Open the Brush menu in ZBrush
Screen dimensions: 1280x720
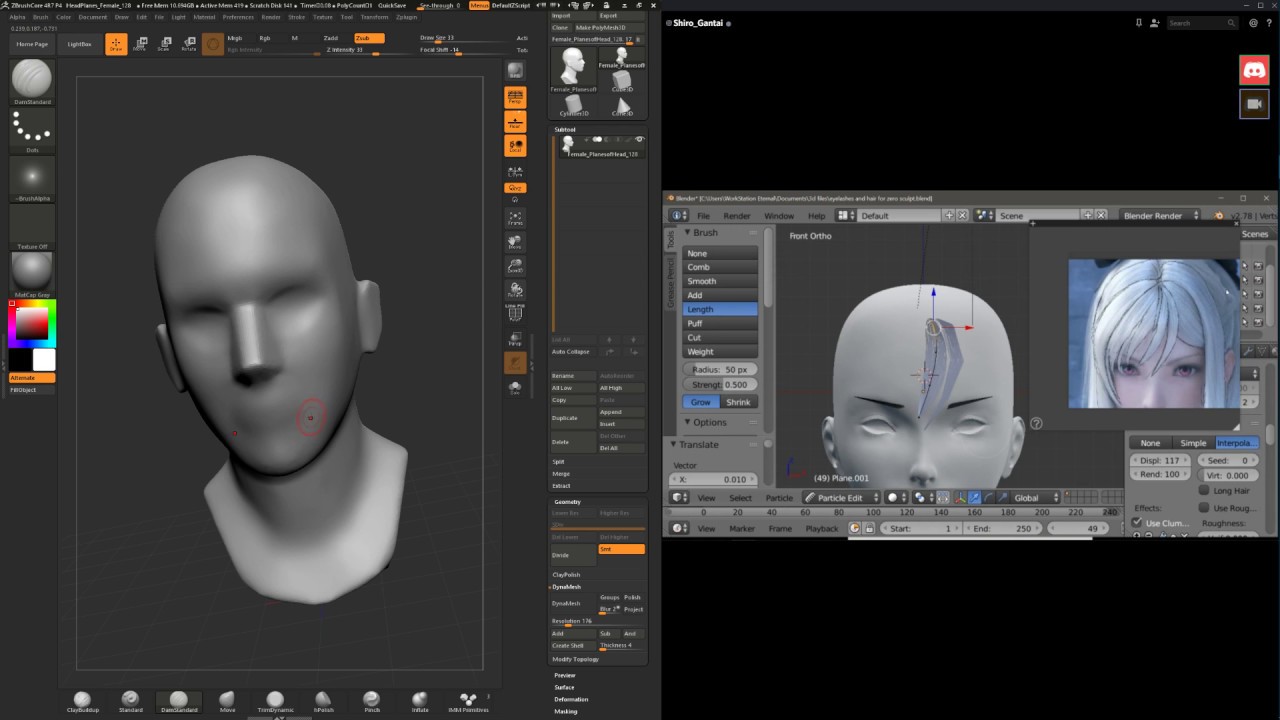click(40, 17)
